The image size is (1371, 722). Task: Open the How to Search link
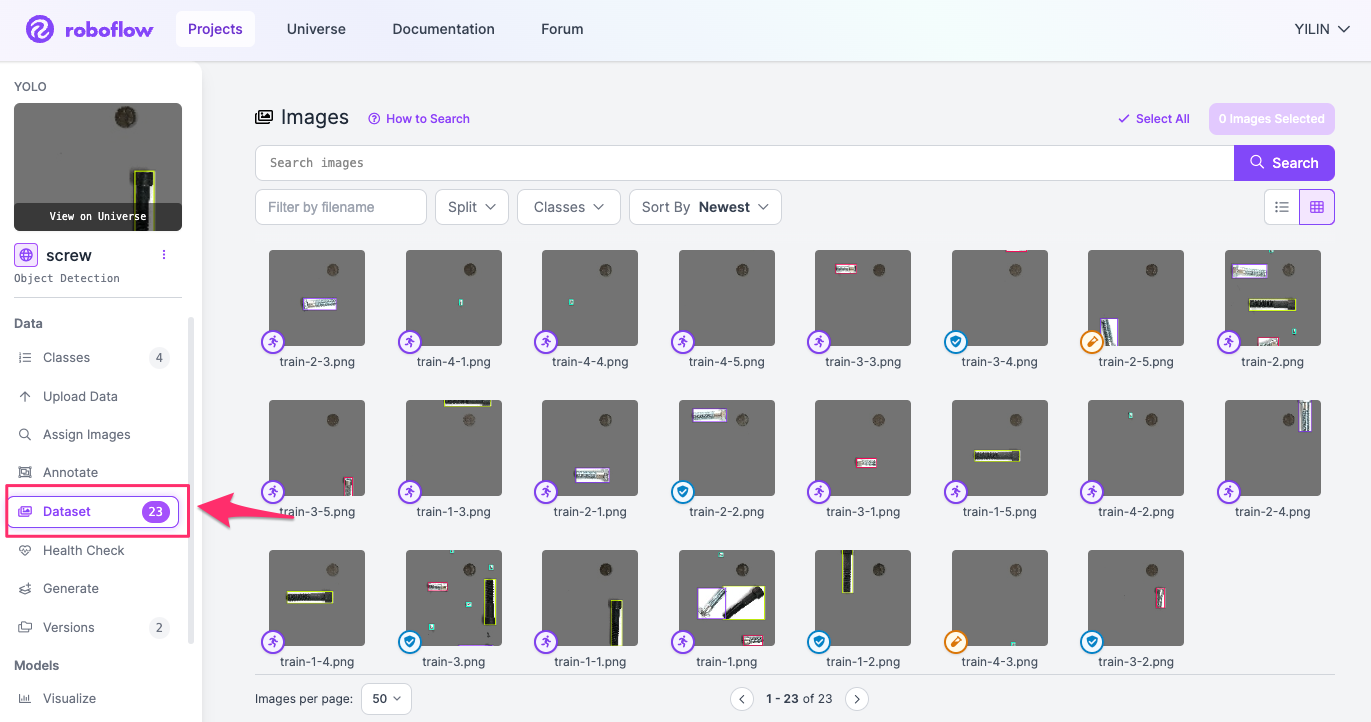(419, 119)
